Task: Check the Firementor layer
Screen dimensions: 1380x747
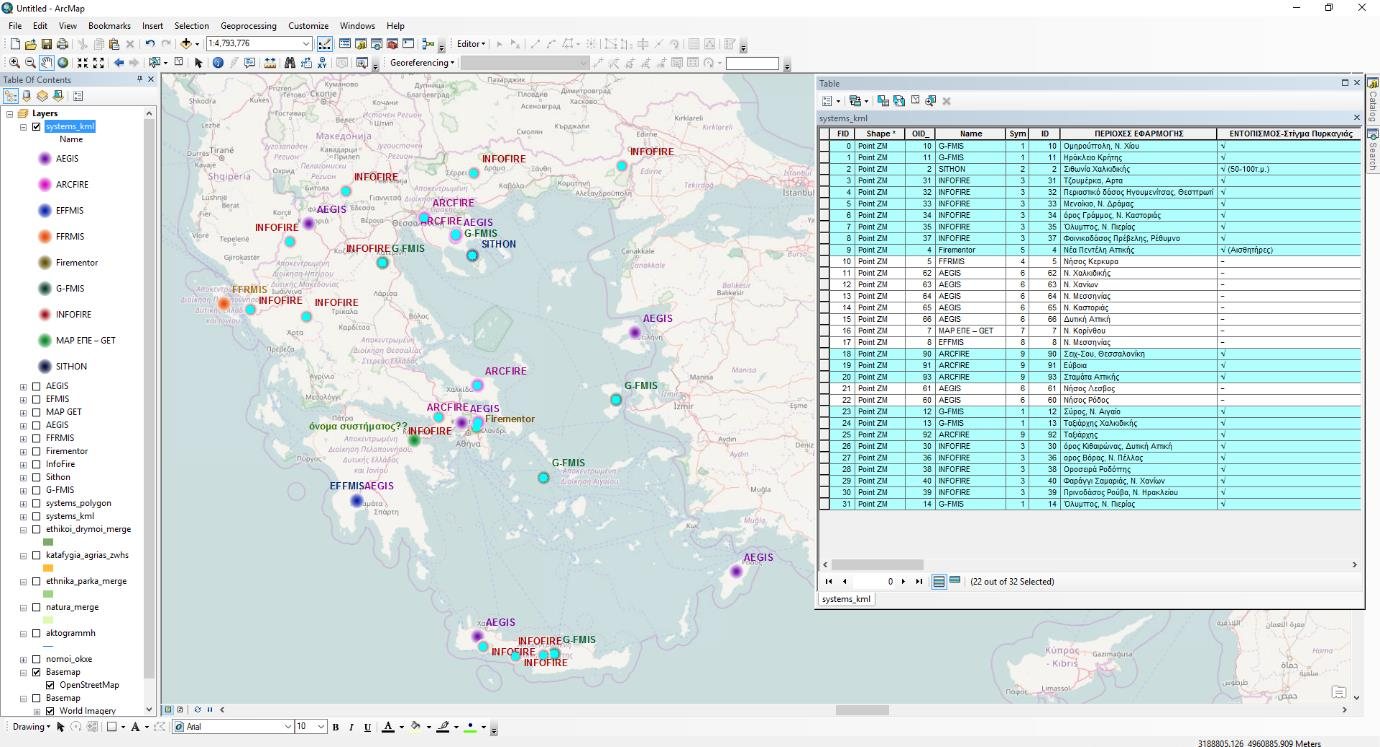Action: (x=37, y=451)
